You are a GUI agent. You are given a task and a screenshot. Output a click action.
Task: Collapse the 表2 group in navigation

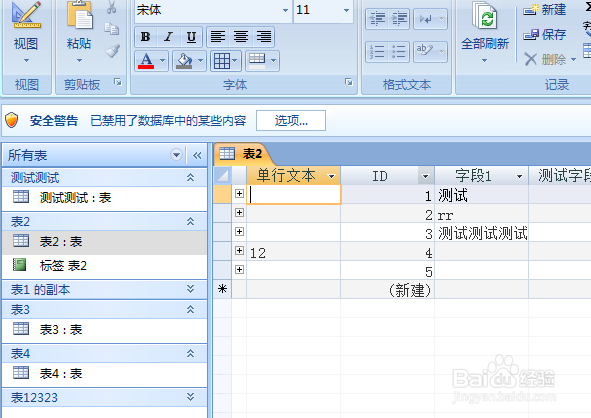pyautogui.click(x=191, y=221)
